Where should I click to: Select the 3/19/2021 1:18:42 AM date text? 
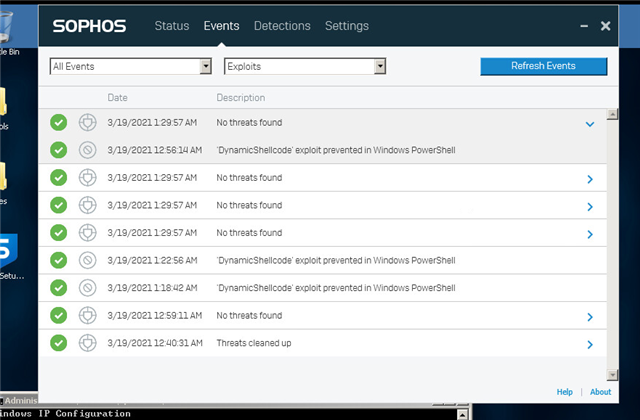point(152,288)
